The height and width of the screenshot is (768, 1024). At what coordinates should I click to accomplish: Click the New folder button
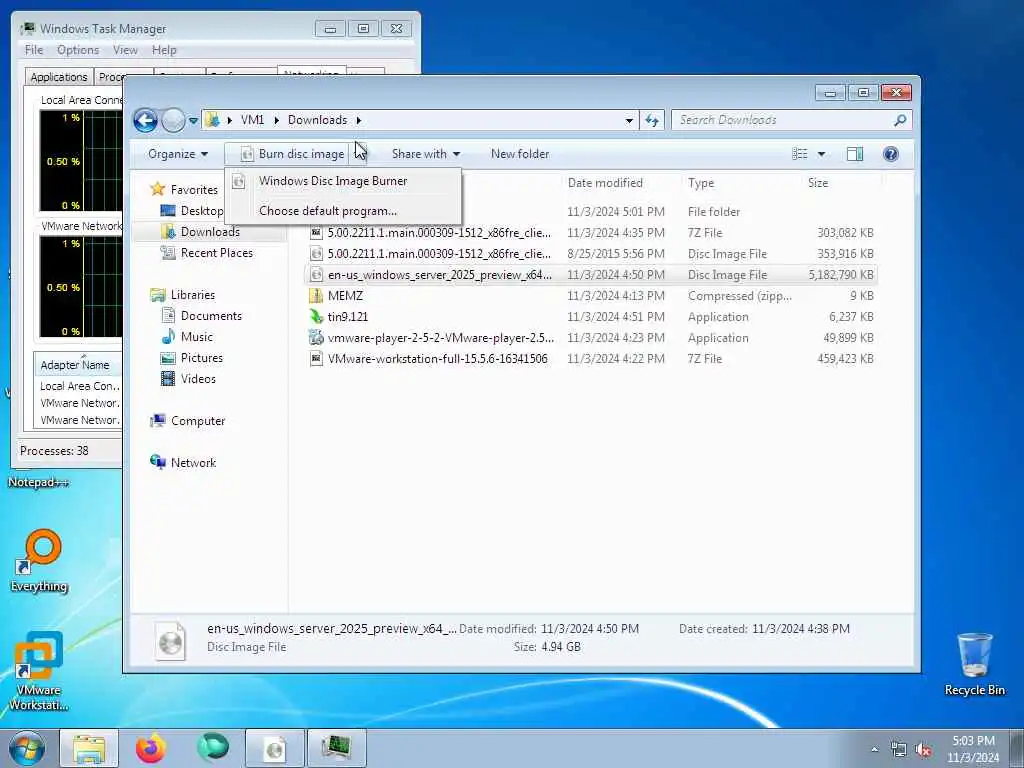point(520,154)
